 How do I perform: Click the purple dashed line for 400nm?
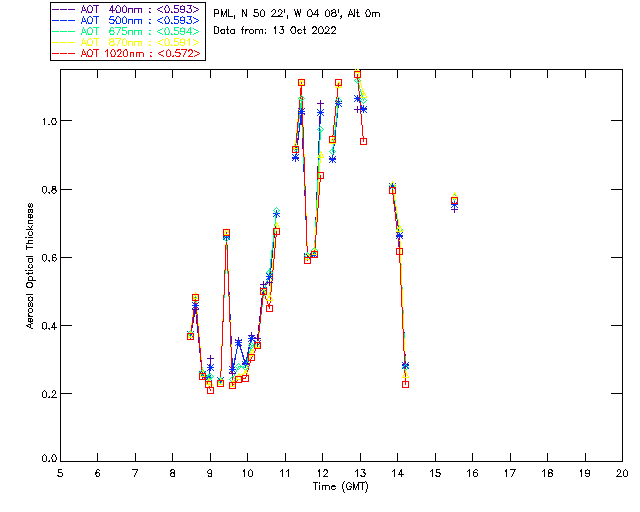pyautogui.click(x=64, y=9)
